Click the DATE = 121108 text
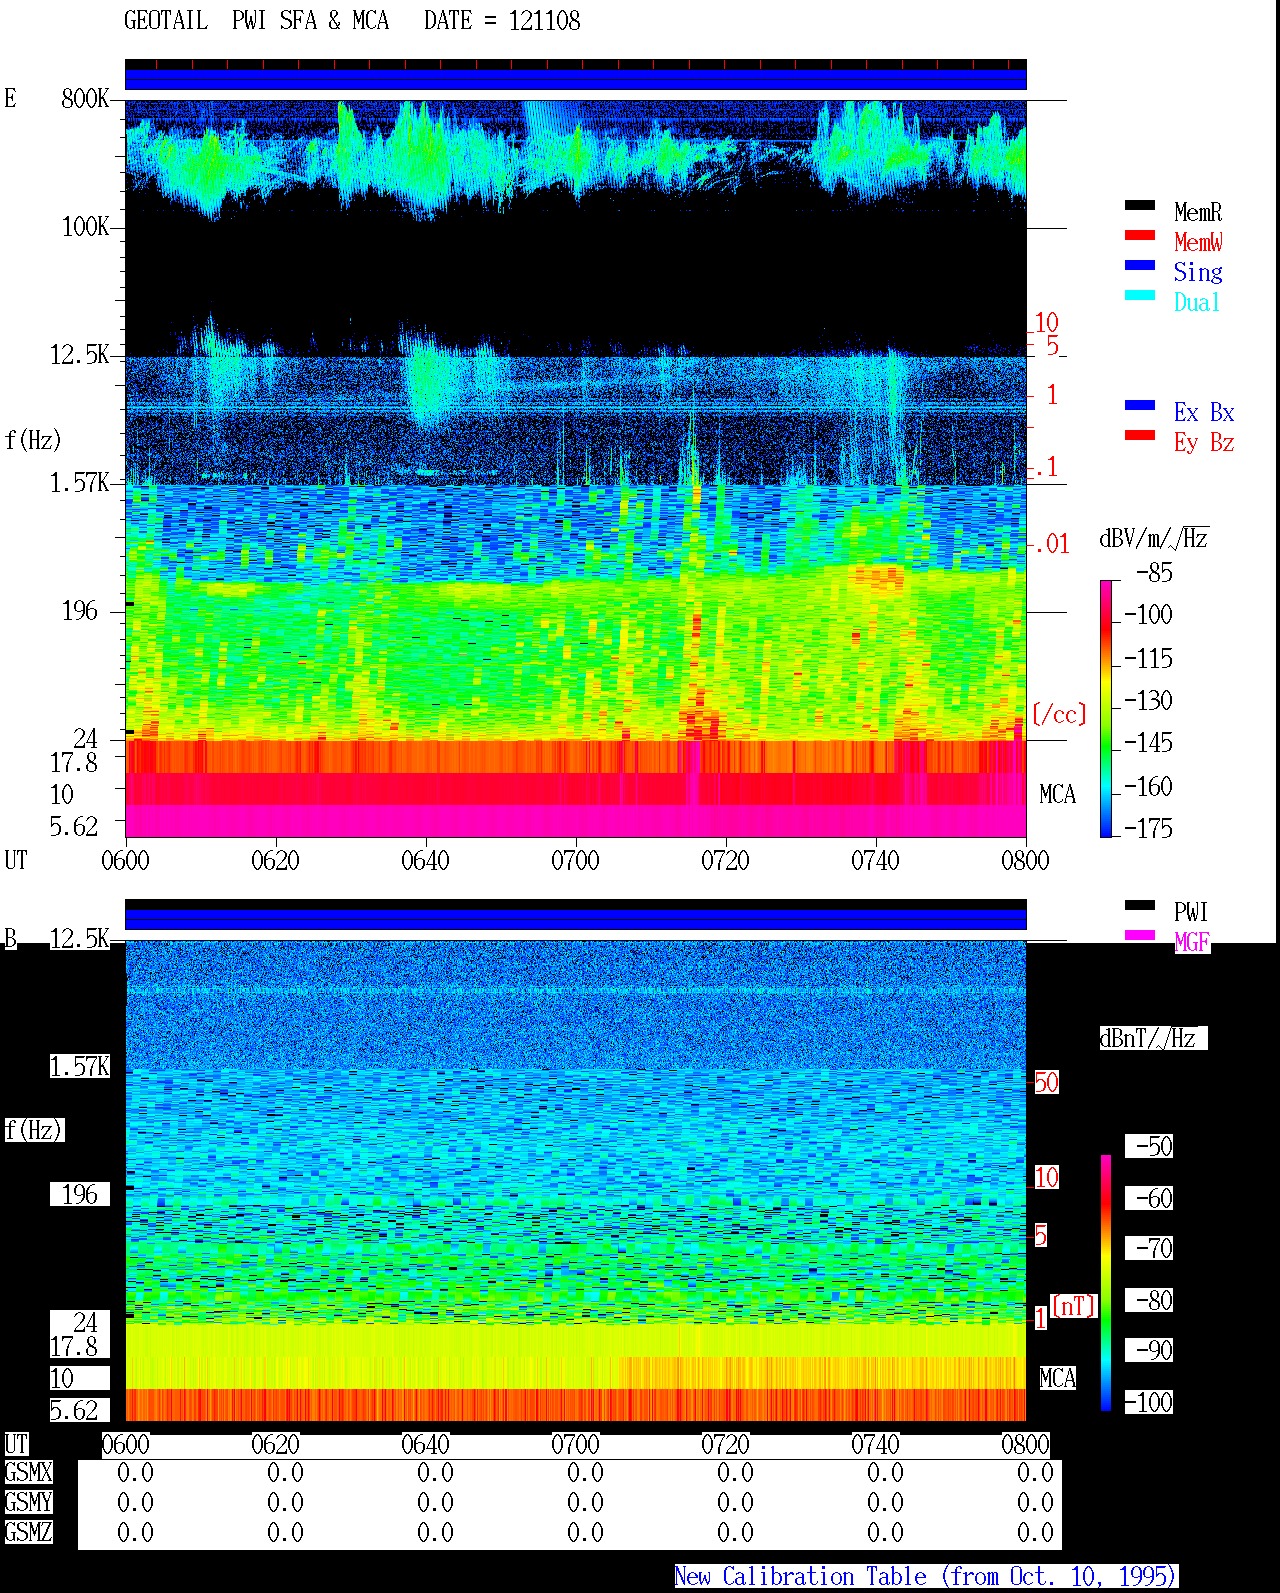1280x1593 pixels. (502, 21)
